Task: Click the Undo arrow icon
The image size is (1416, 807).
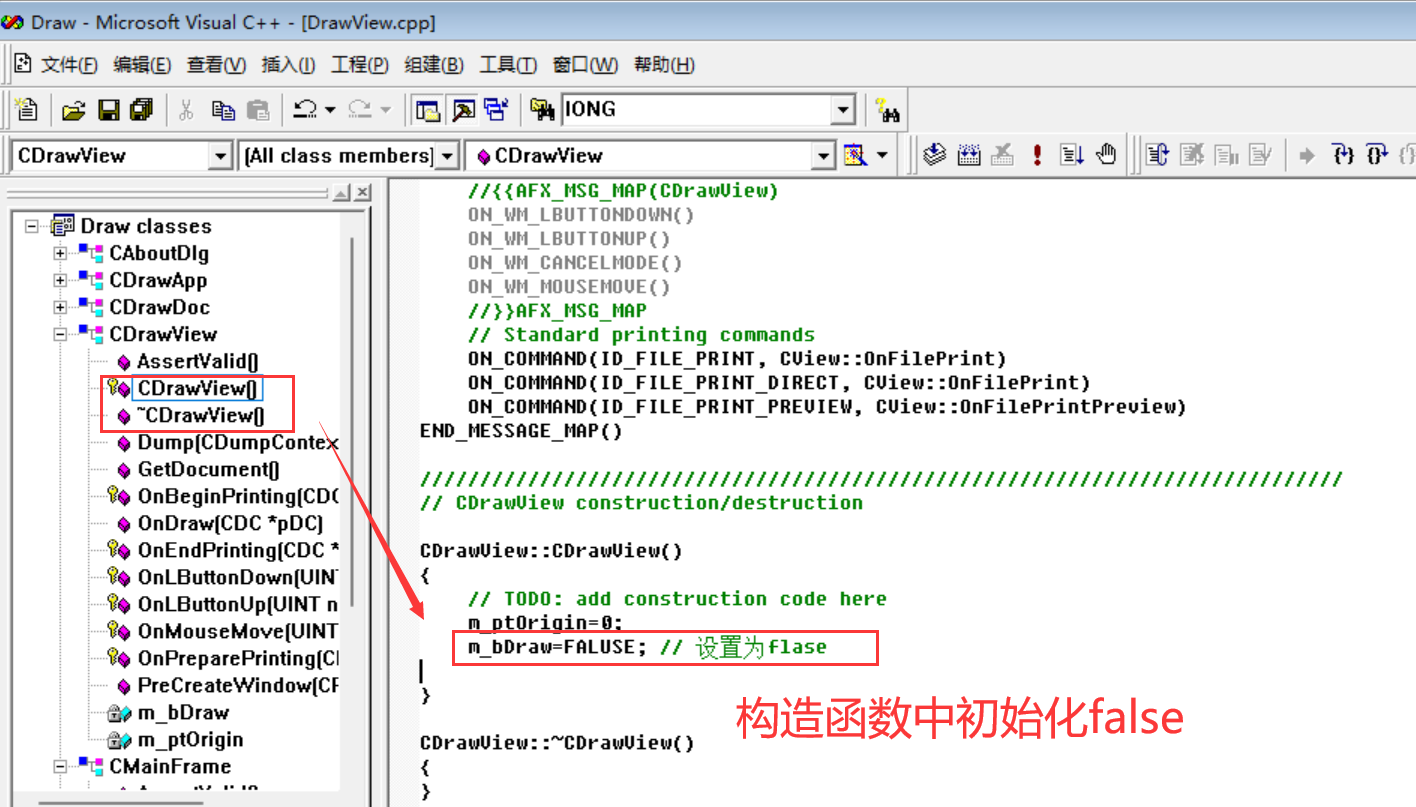Action: pyautogui.click(x=305, y=110)
